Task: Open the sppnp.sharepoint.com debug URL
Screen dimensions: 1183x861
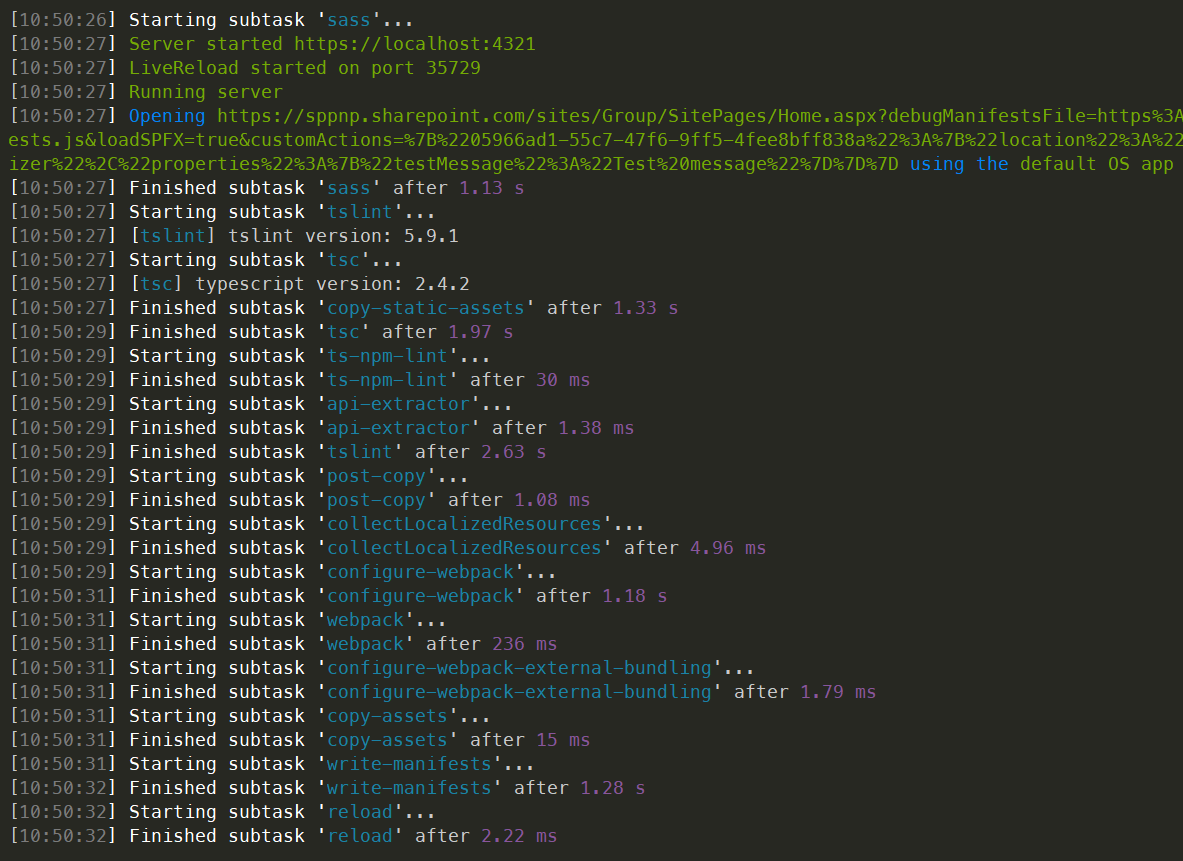Action: (699, 116)
